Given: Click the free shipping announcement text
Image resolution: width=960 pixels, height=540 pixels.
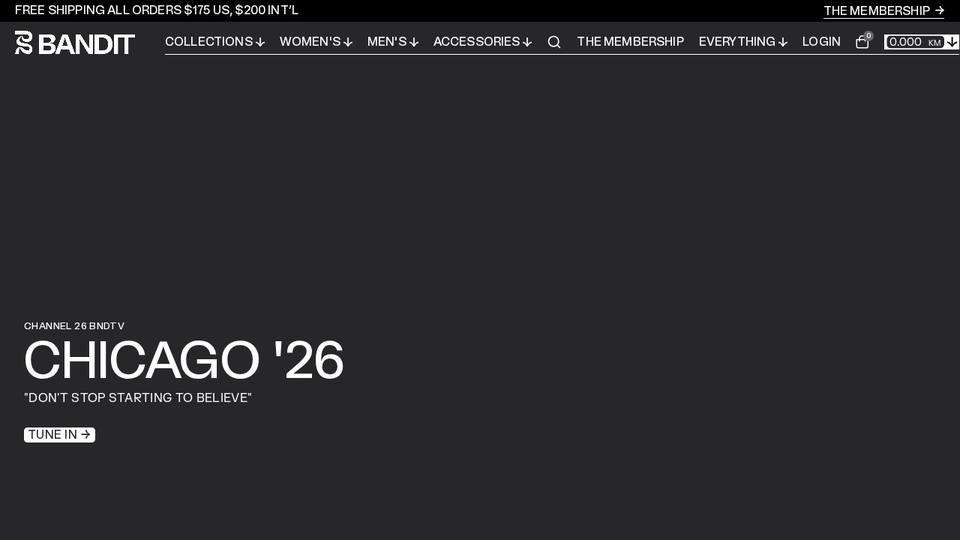Looking at the screenshot, I should coord(156,10).
